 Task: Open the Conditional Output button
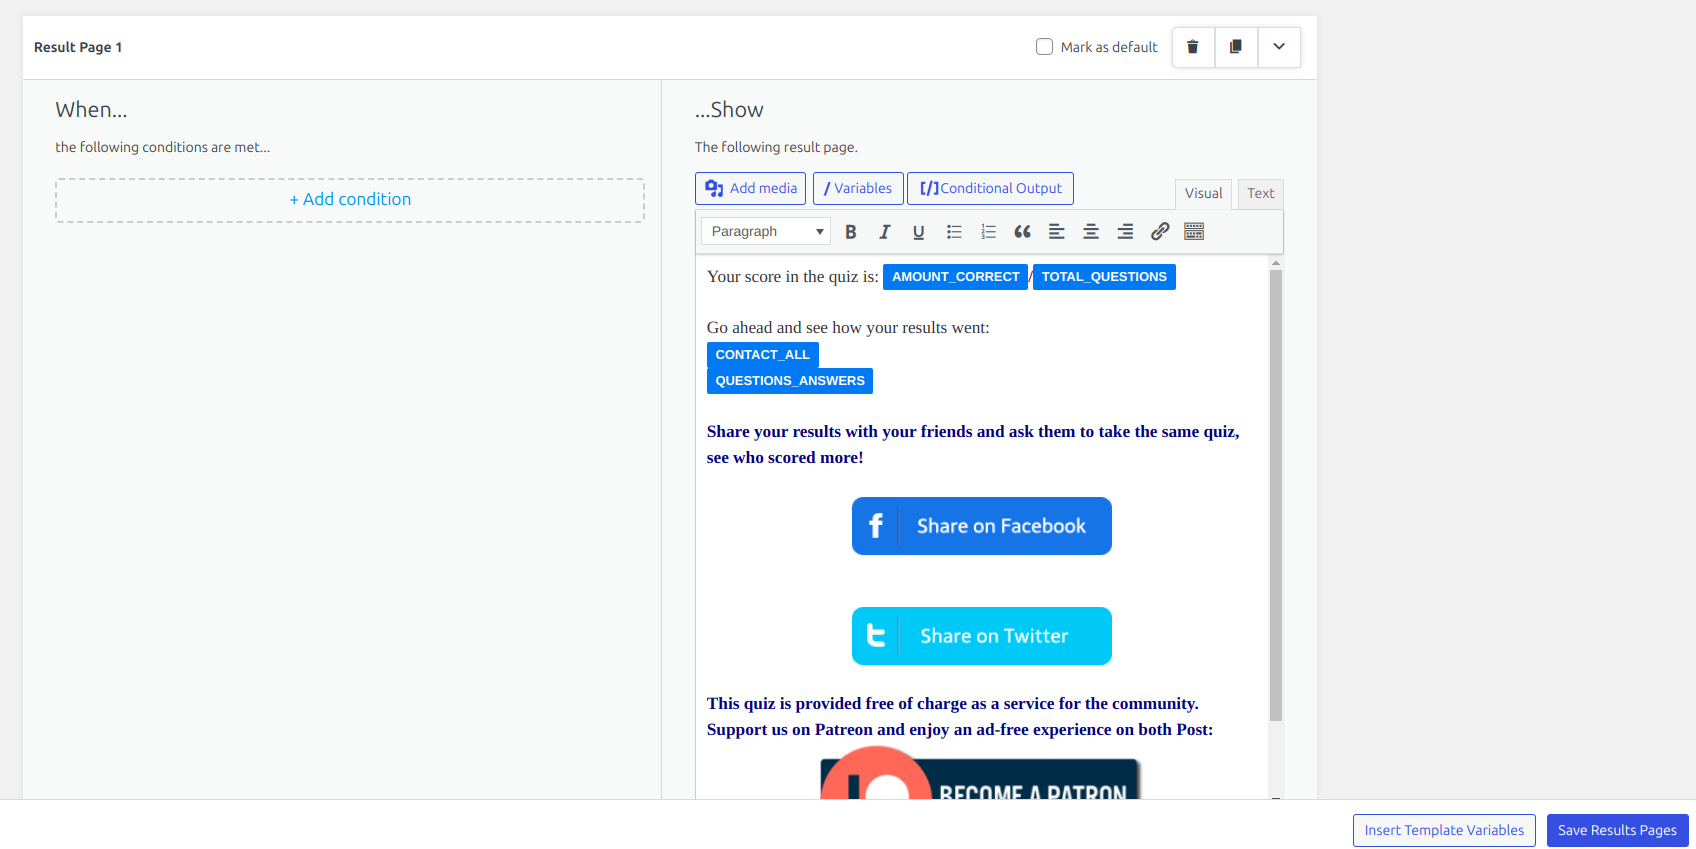click(990, 188)
